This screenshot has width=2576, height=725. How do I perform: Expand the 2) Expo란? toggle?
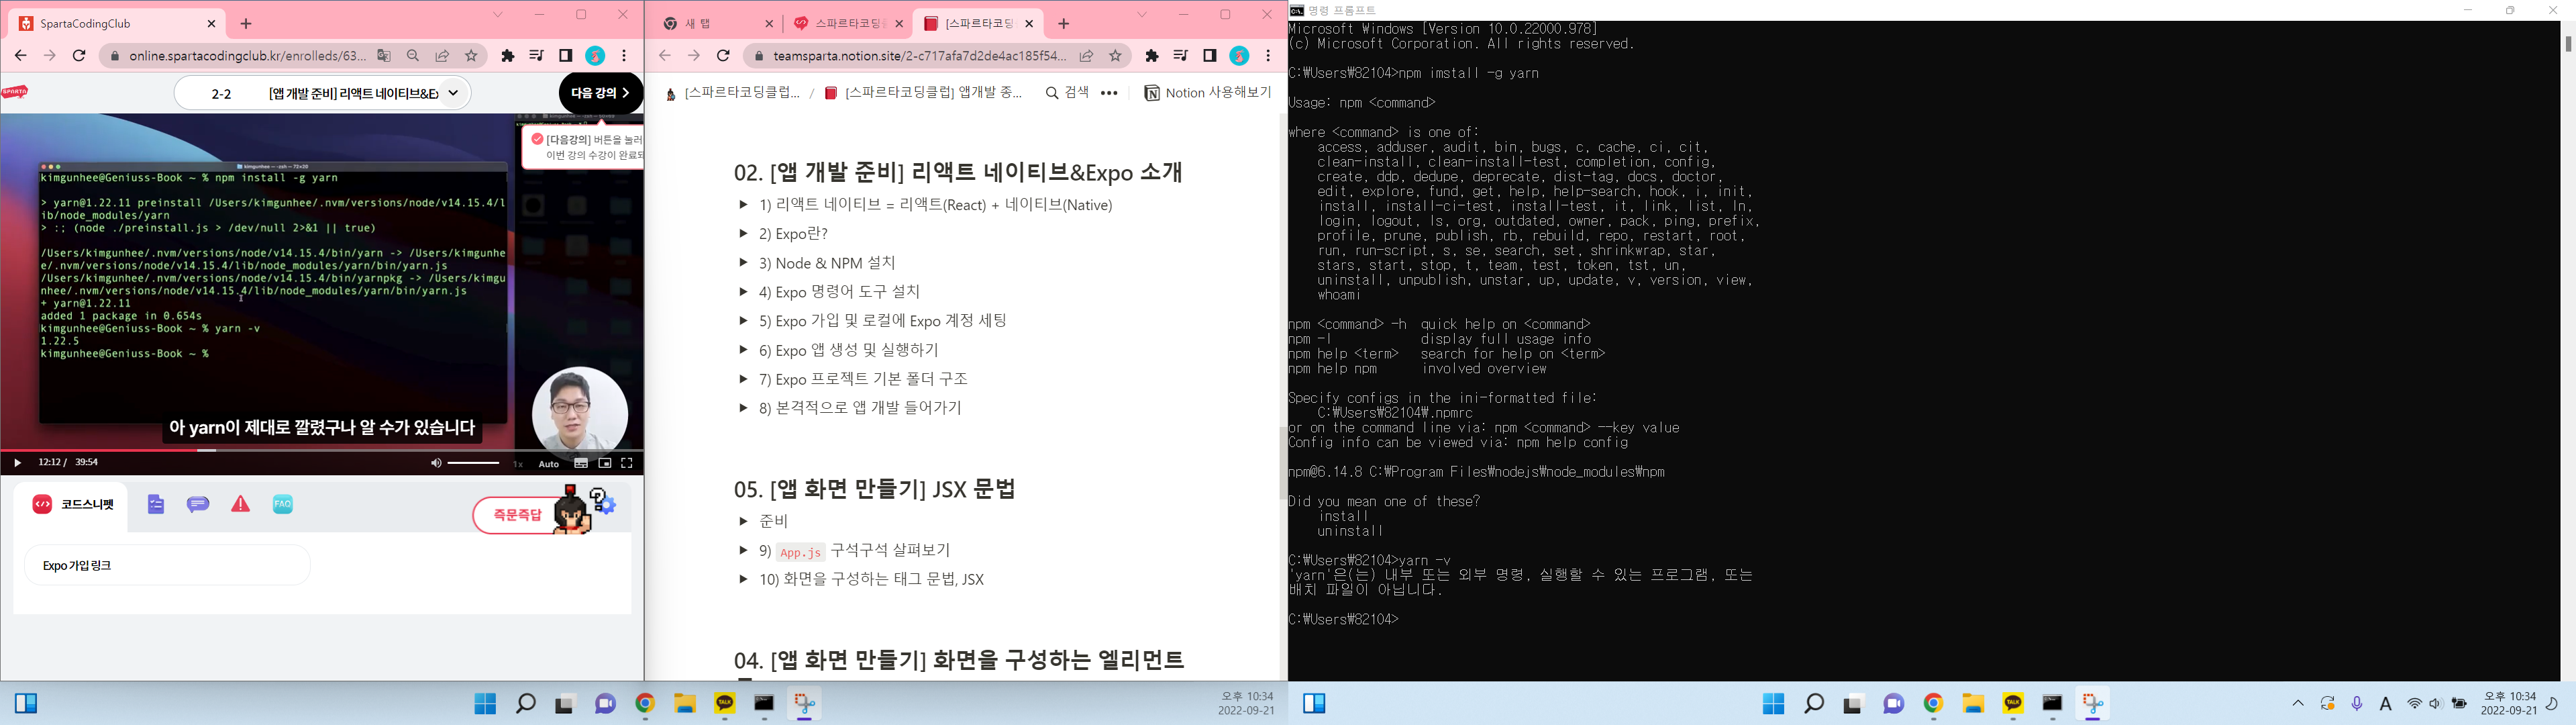[743, 234]
